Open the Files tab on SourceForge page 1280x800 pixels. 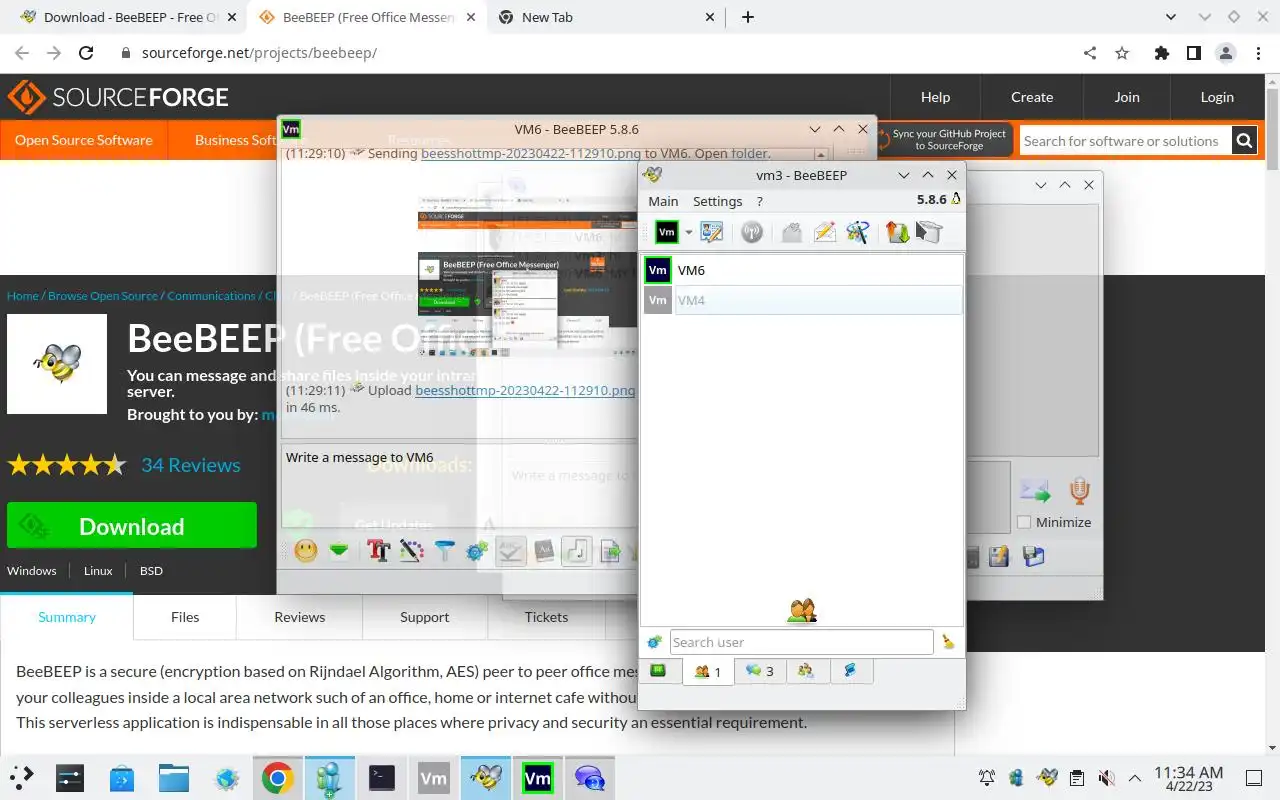coord(185,617)
